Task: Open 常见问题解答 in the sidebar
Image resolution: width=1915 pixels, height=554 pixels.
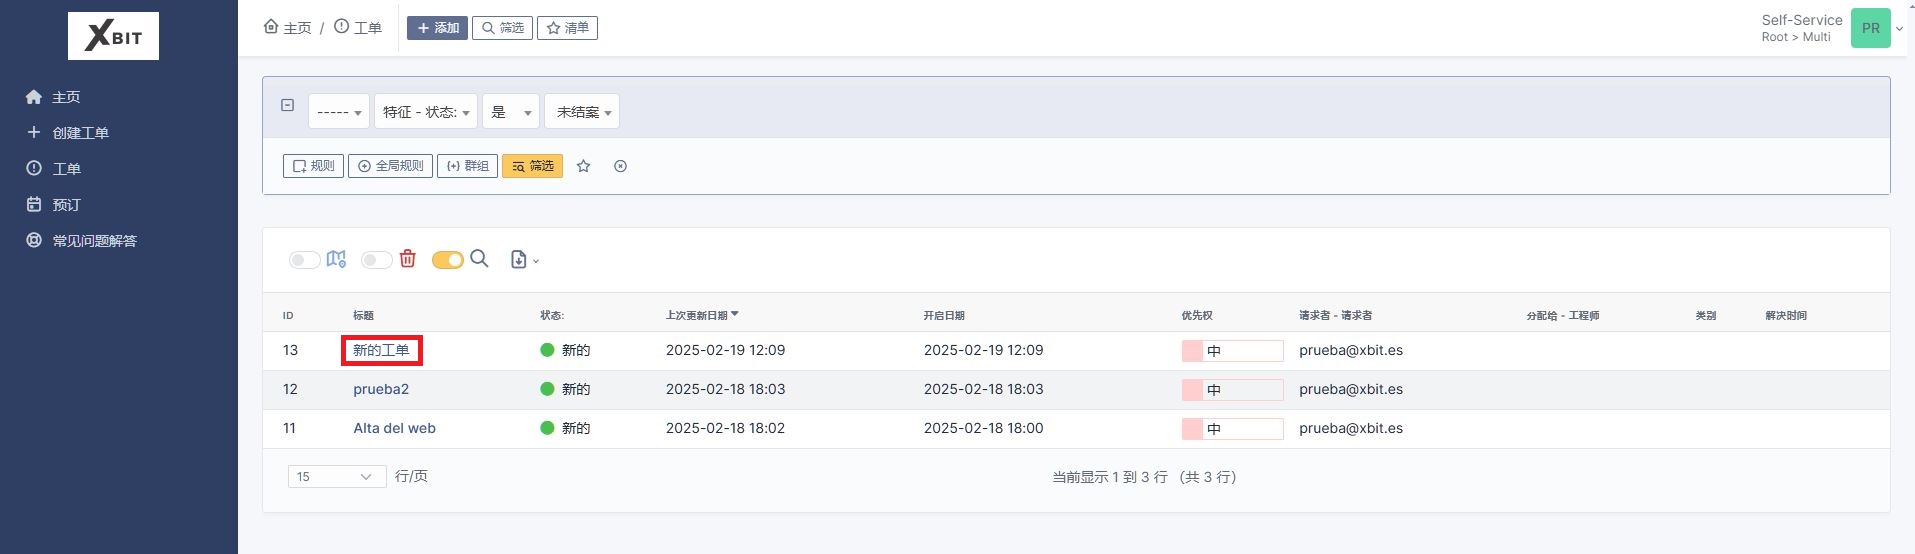Action: pyautogui.click(x=81, y=241)
